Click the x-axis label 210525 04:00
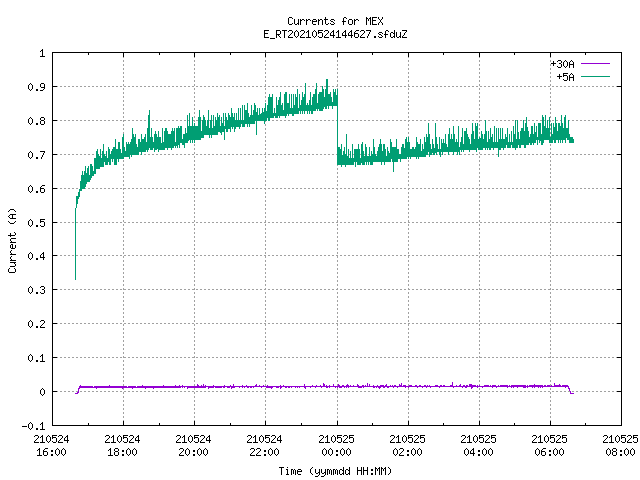This screenshot has height=480, width=640. 478,446
